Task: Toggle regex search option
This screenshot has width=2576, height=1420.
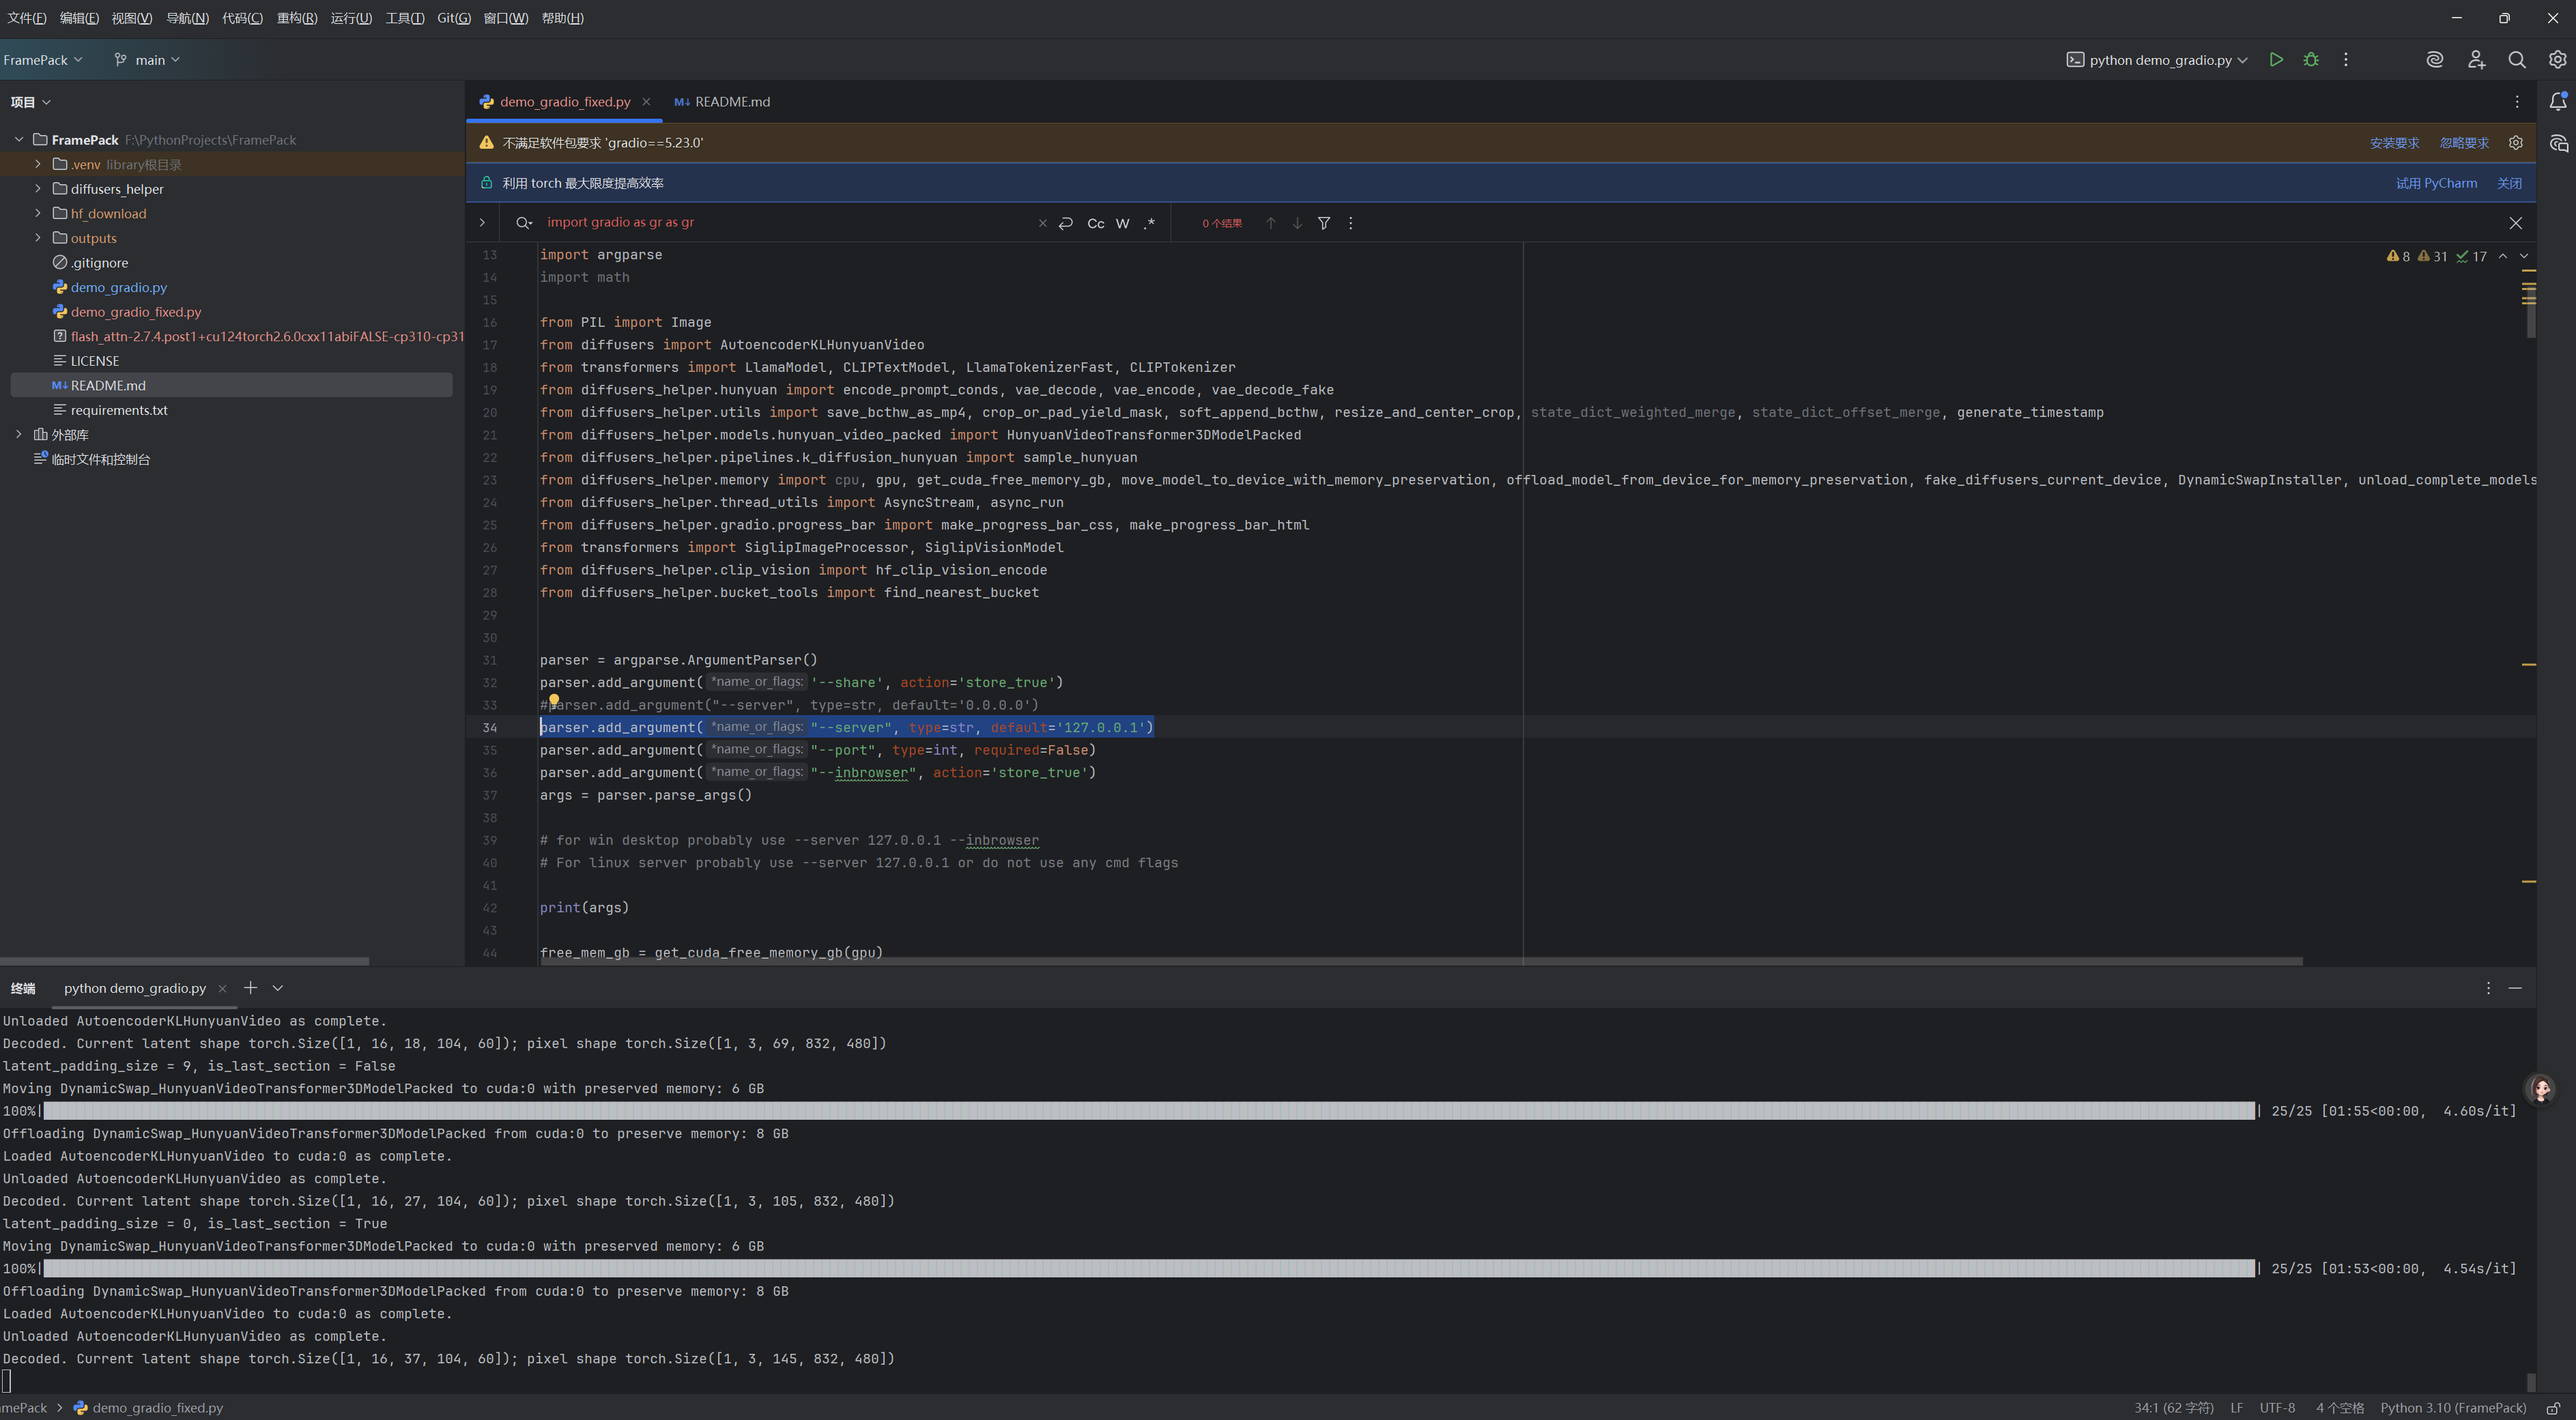Action: tap(1149, 223)
